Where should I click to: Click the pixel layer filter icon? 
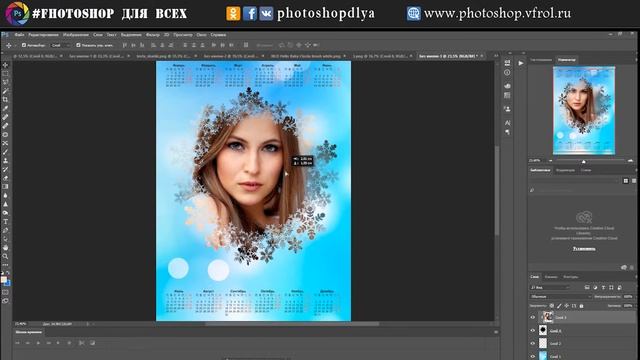[x=587, y=287]
